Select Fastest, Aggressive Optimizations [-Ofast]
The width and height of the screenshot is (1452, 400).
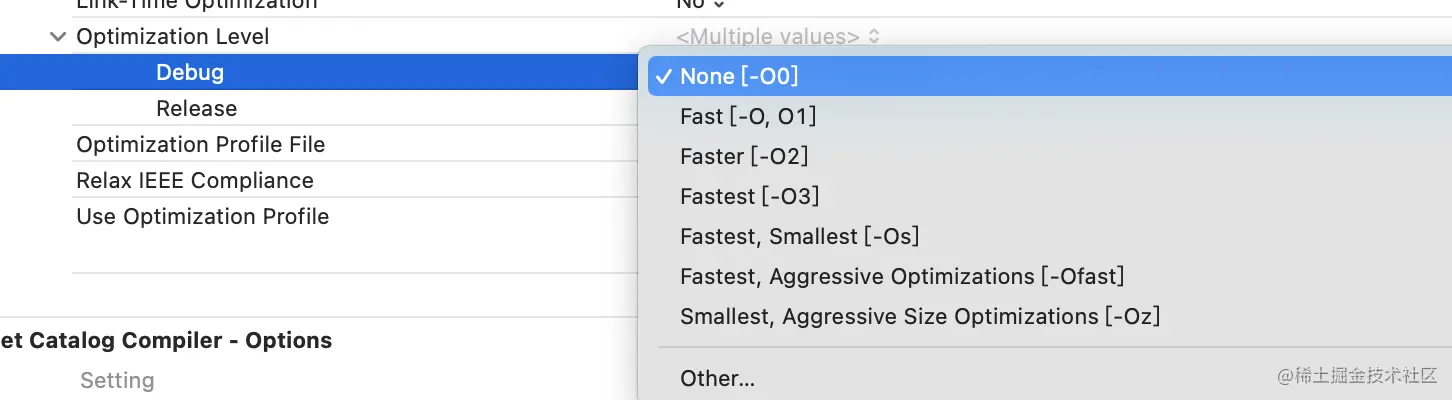point(902,277)
